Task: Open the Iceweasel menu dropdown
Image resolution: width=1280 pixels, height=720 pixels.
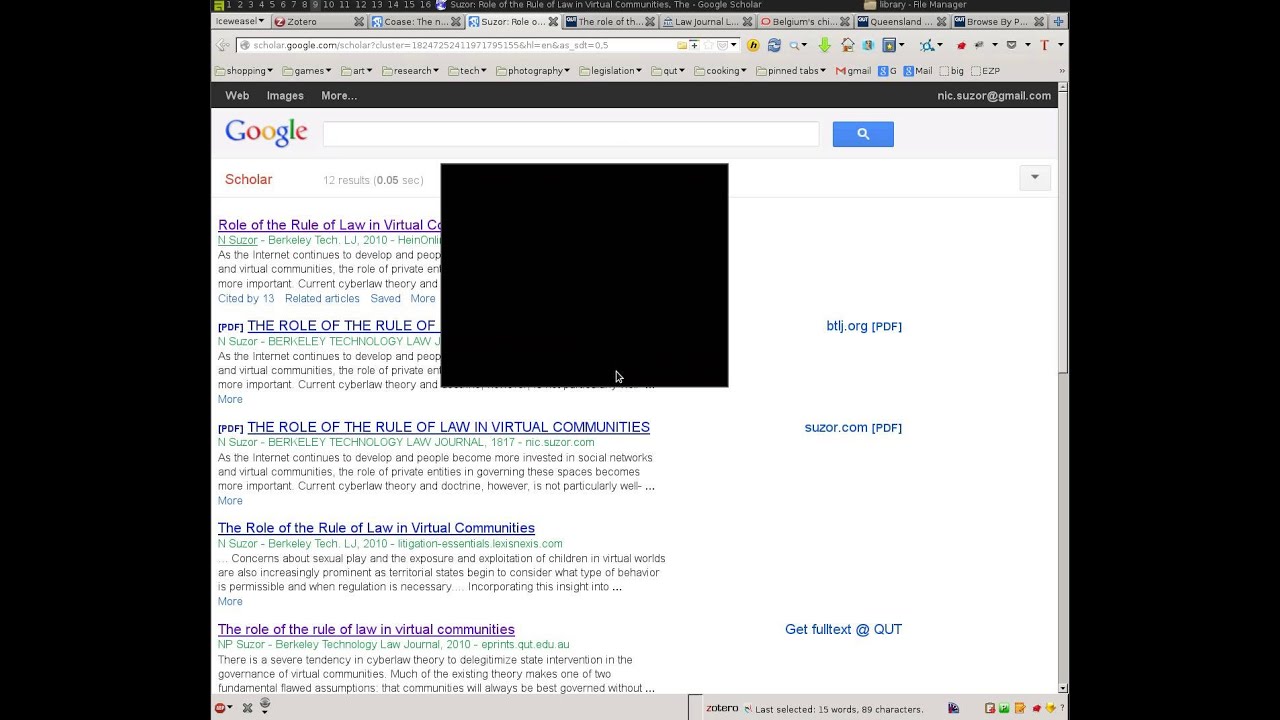Action: click(240, 21)
